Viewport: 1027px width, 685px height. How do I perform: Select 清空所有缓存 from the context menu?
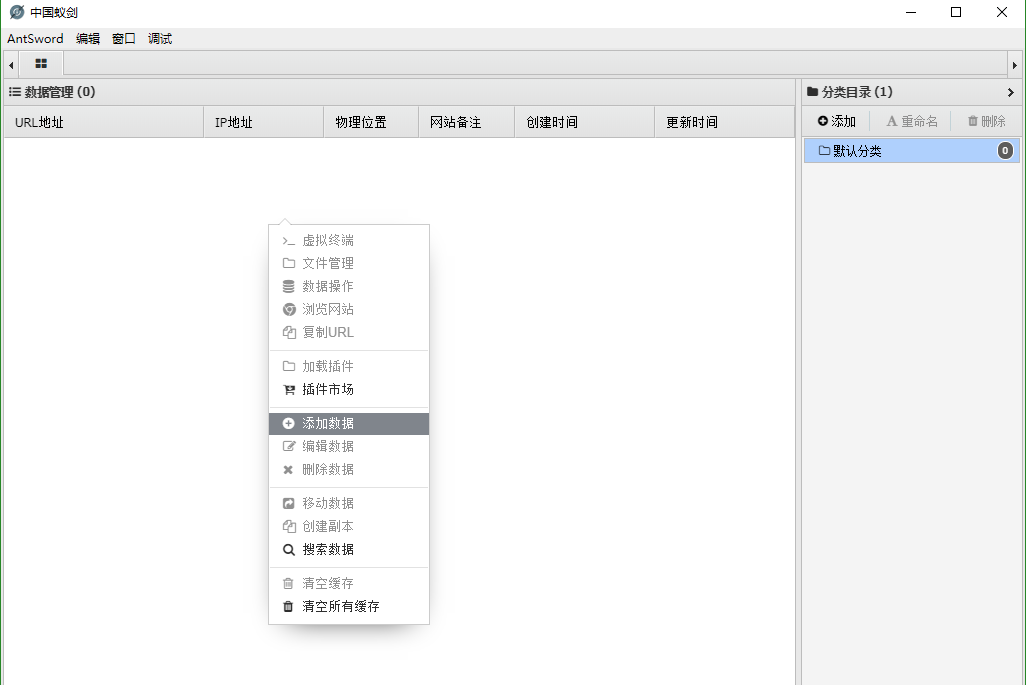click(348, 606)
